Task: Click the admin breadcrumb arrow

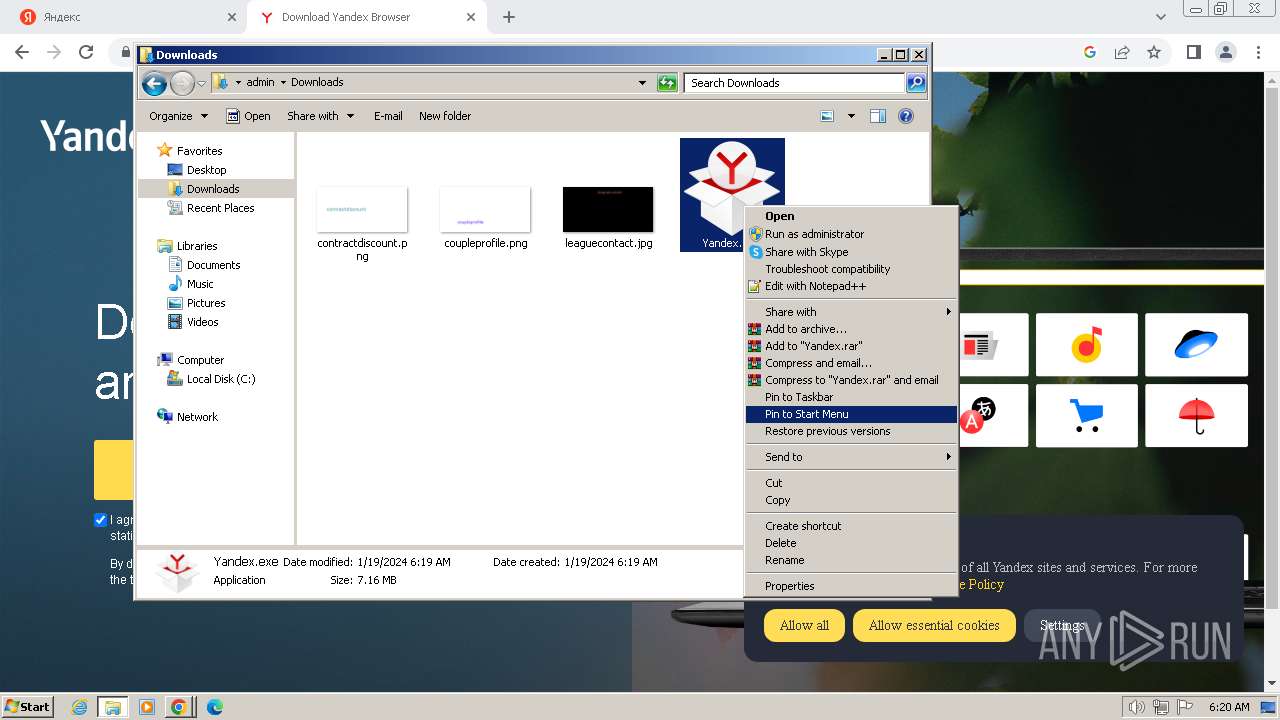Action: pos(283,82)
